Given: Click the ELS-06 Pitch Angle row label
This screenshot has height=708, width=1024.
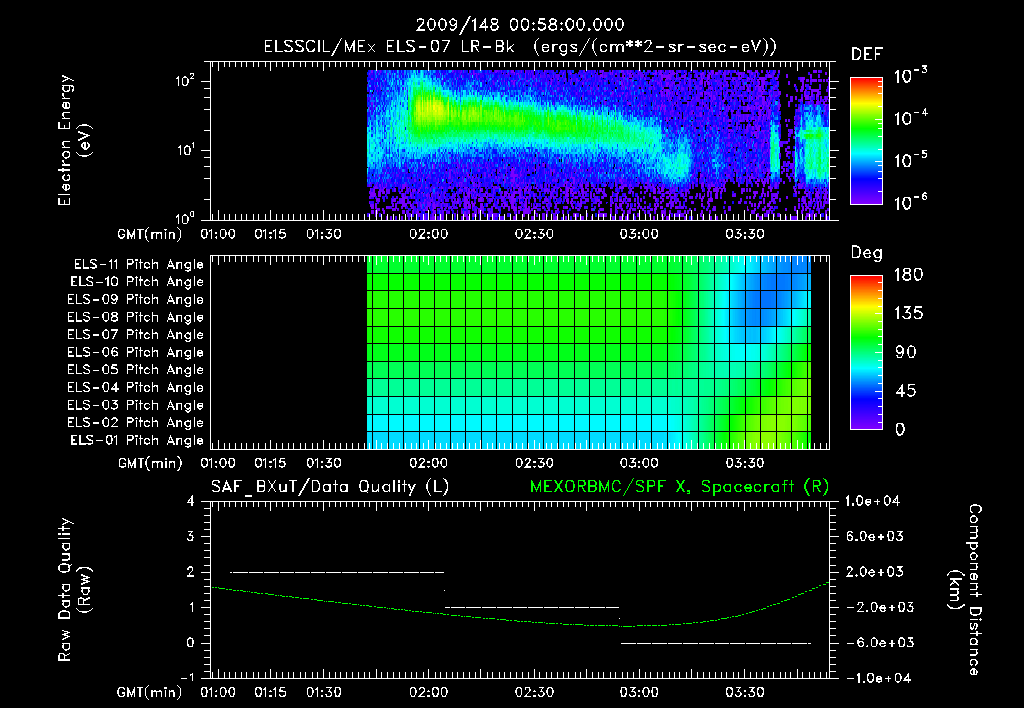Looking at the screenshot, I should pyautogui.click(x=136, y=353).
